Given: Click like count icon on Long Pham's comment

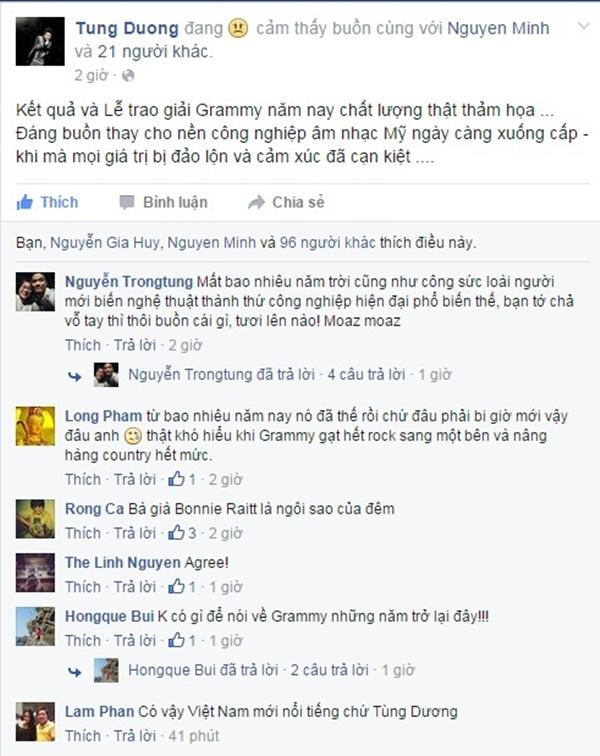Looking at the screenshot, I should 176,479.
